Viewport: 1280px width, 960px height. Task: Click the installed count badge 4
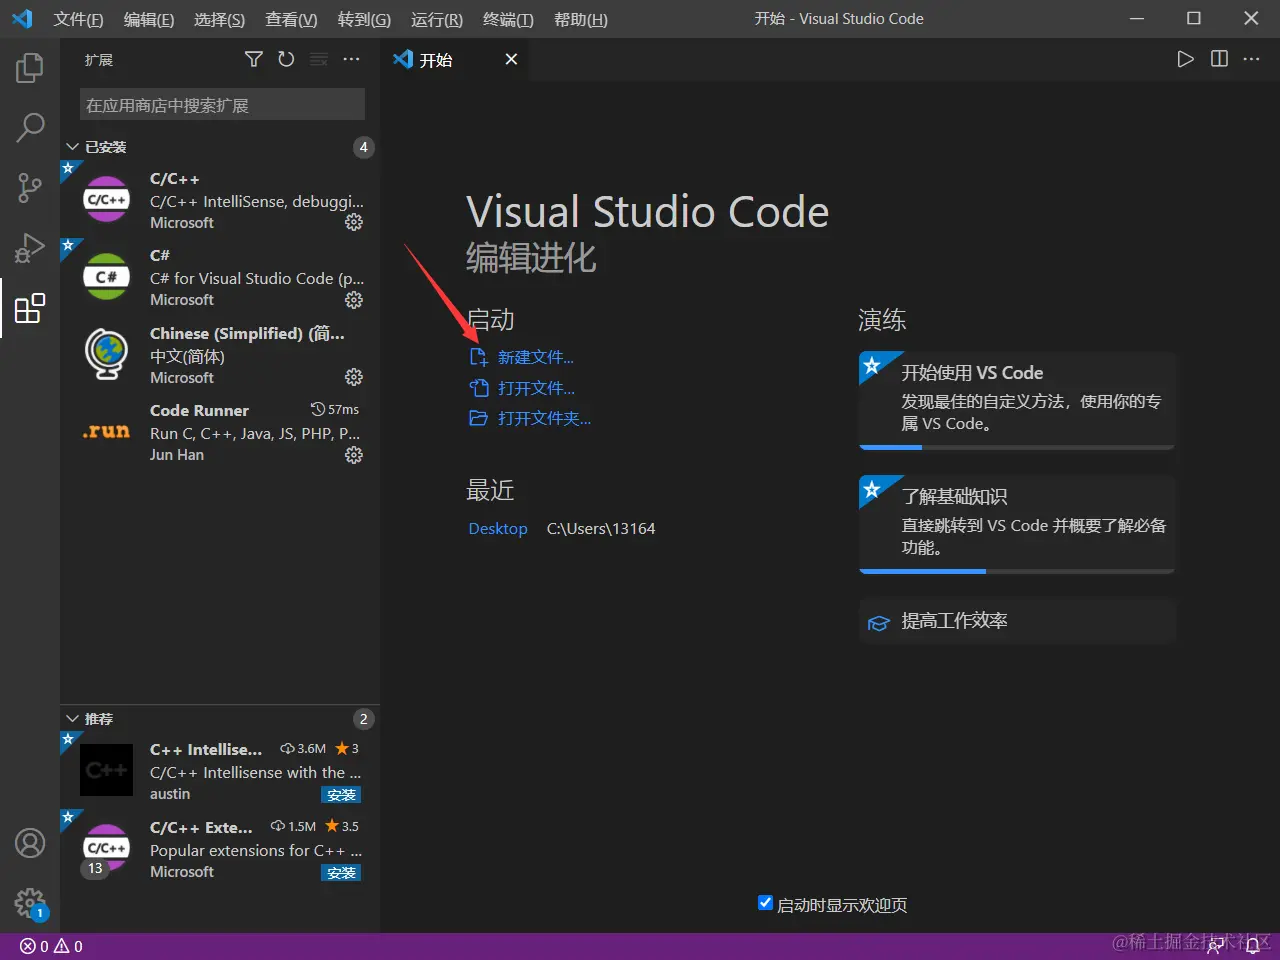tap(364, 147)
